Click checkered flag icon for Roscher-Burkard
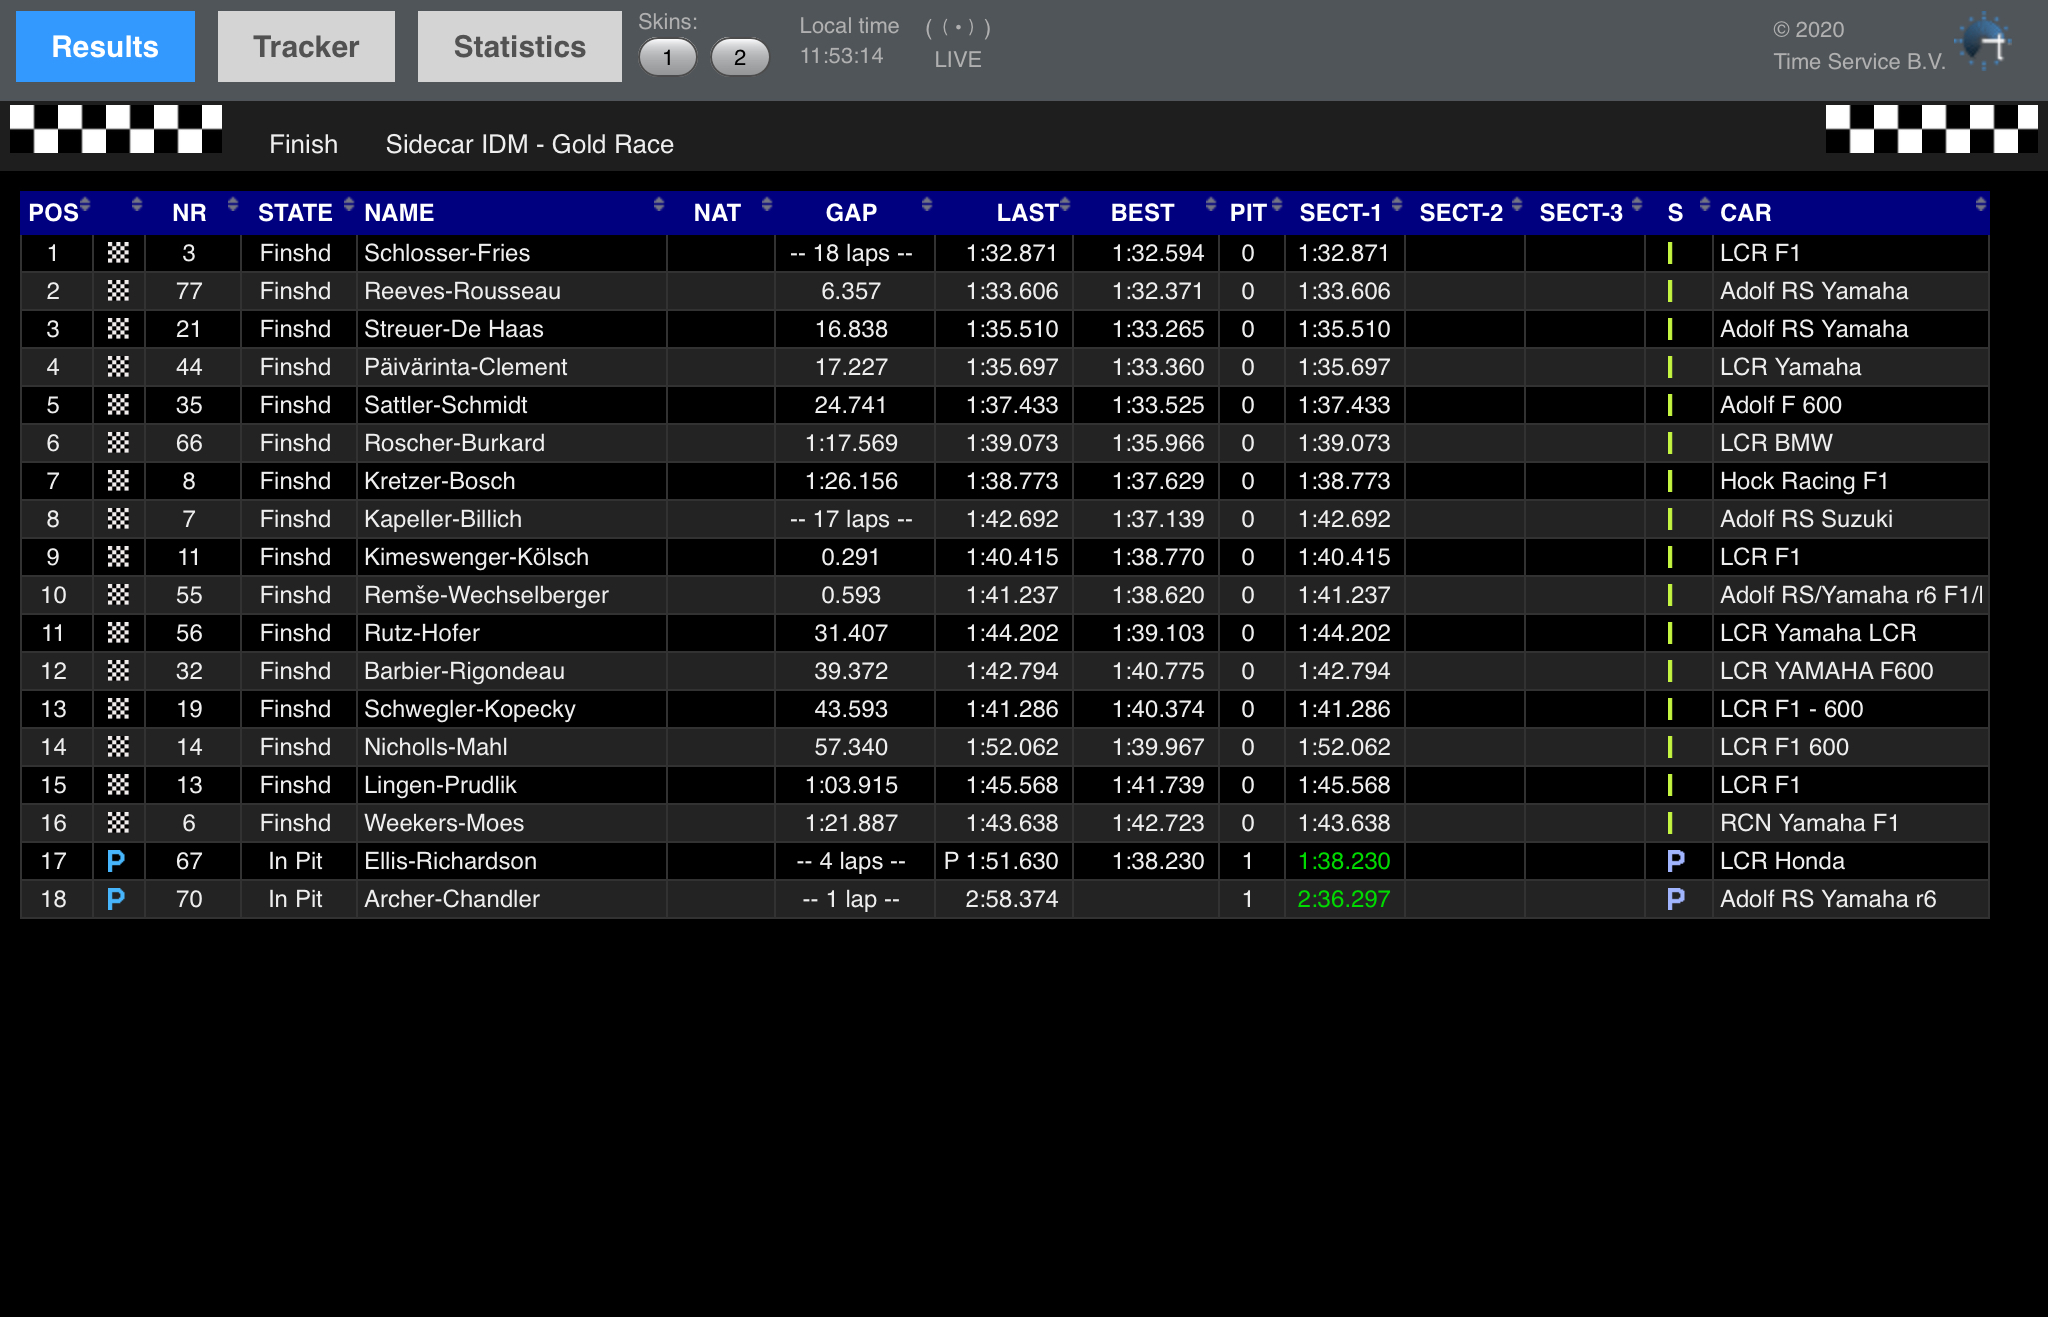 [x=118, y=443]
